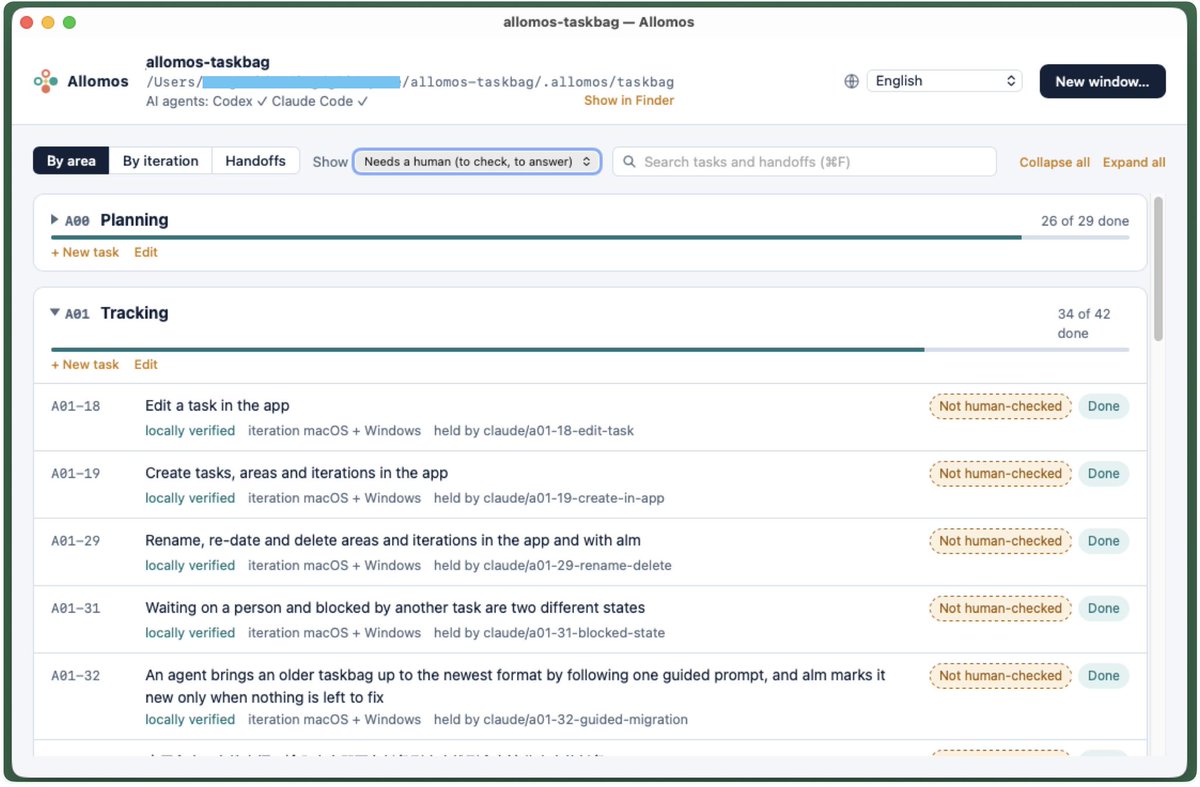This screenshot has height=787, width=1200.
Task: Click Expand all
Action: (x=1134, y=162)
